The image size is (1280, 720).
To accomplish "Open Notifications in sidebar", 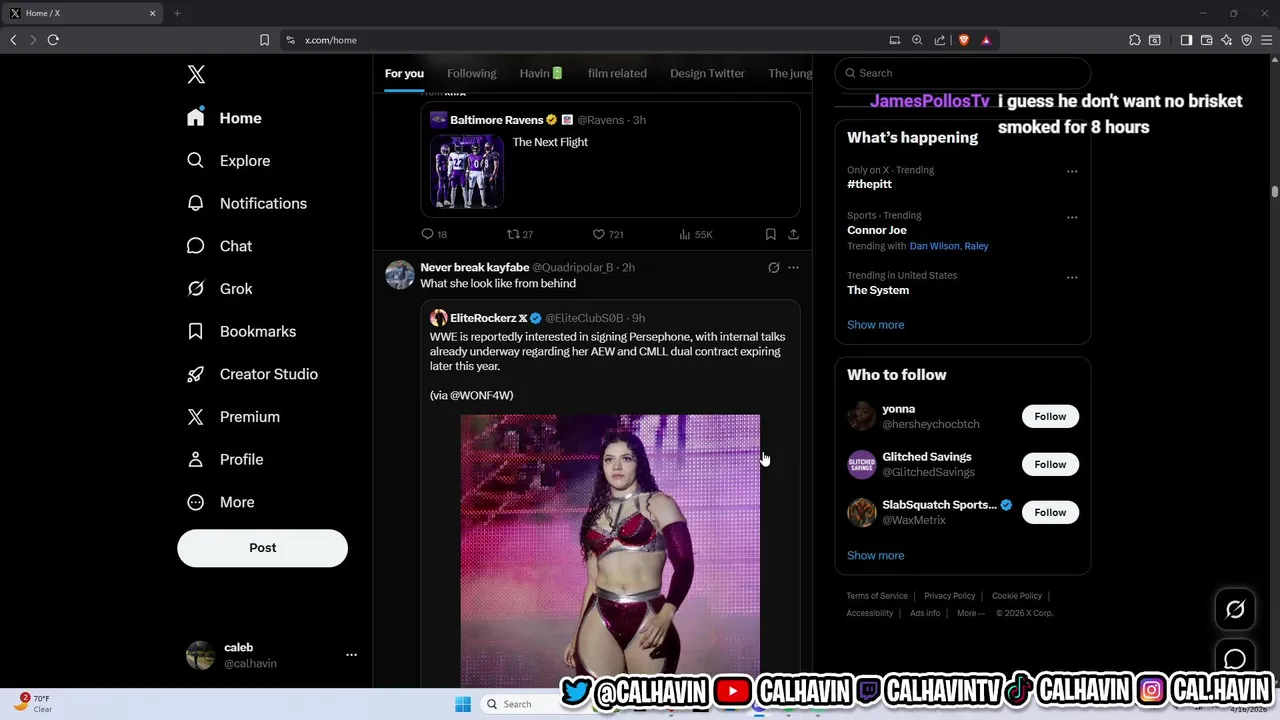I will pos(247,203).
